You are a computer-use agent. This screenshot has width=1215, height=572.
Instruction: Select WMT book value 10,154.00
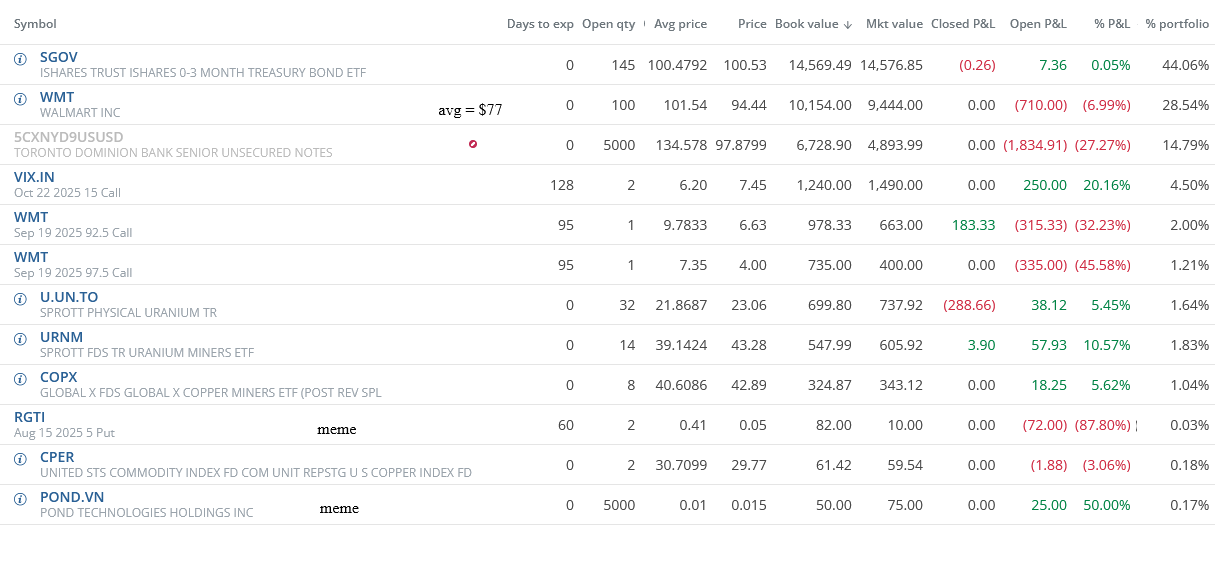[821, 105]
